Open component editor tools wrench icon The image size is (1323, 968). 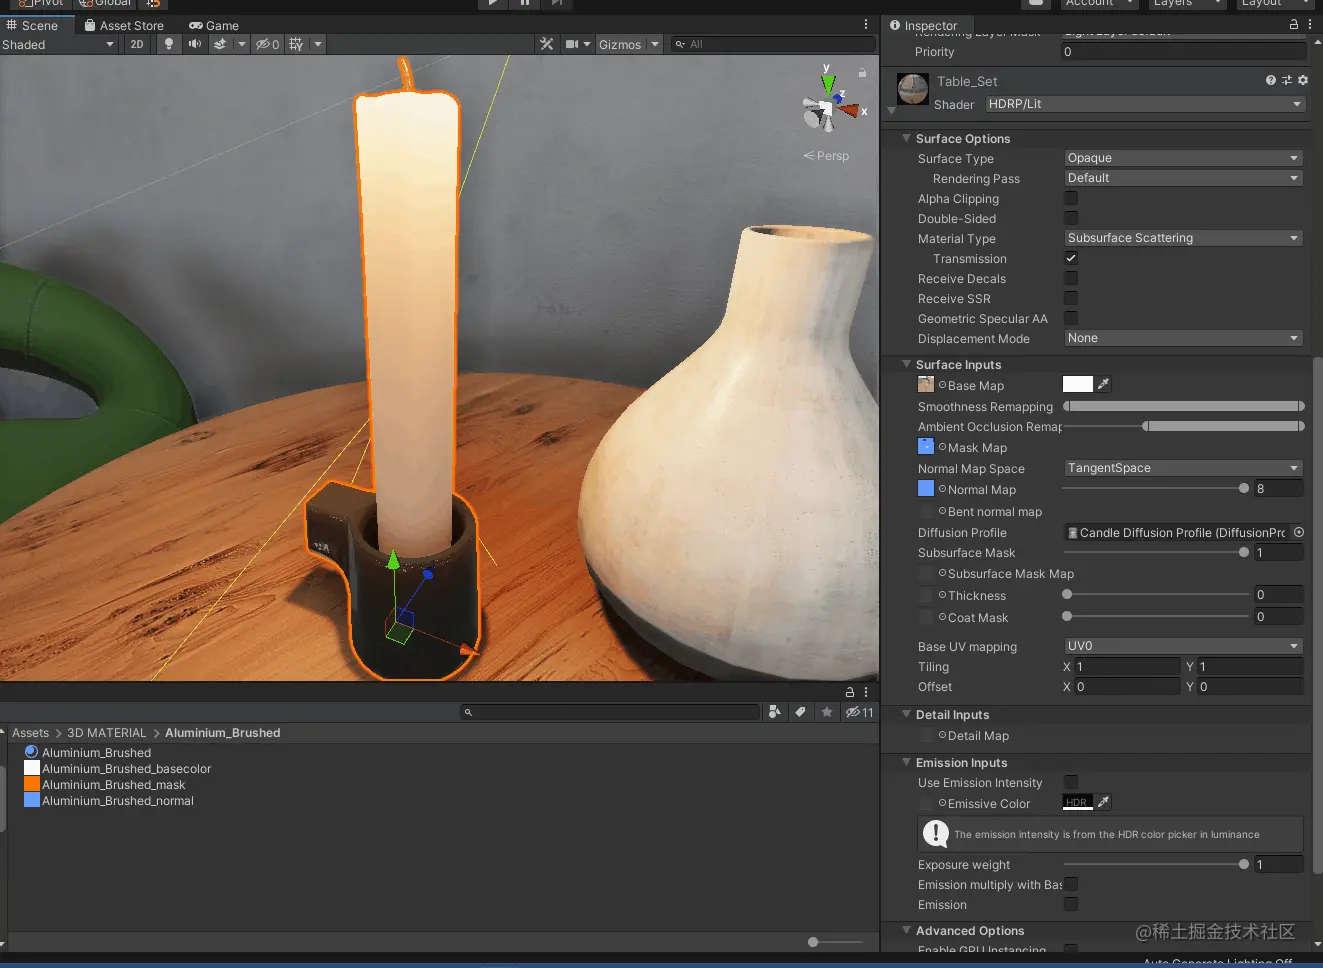(546, 44)
